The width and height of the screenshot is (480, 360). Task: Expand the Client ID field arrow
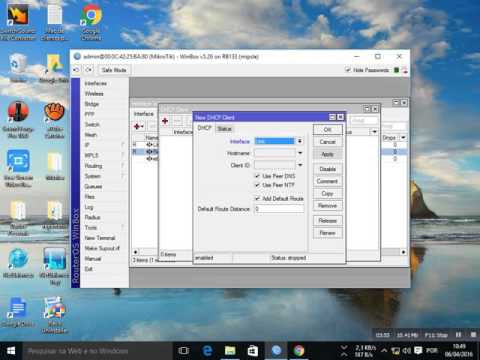(x=300, y=165)
